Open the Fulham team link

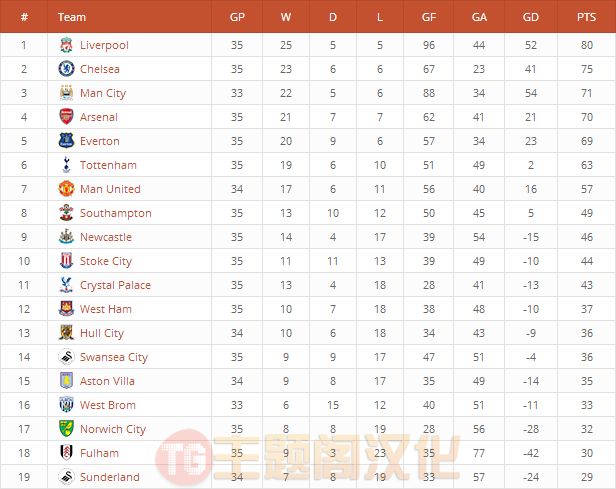click(x=99, y=453)
